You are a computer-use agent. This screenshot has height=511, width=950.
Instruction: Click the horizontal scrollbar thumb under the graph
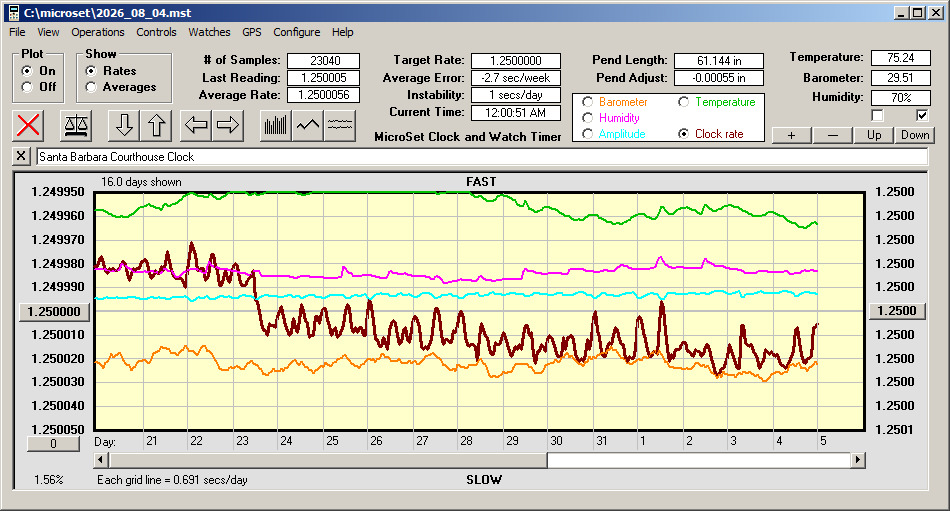tap(328, 460)
